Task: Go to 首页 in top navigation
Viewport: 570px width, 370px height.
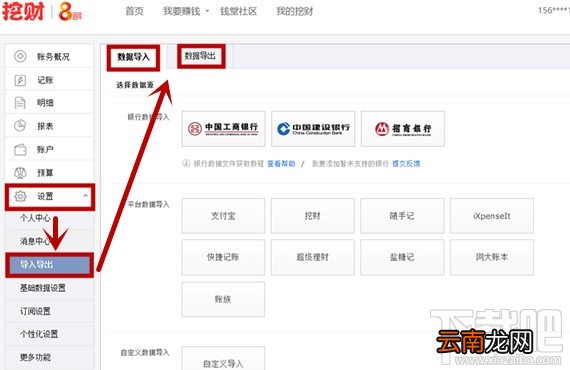Action: pos(134,11)
